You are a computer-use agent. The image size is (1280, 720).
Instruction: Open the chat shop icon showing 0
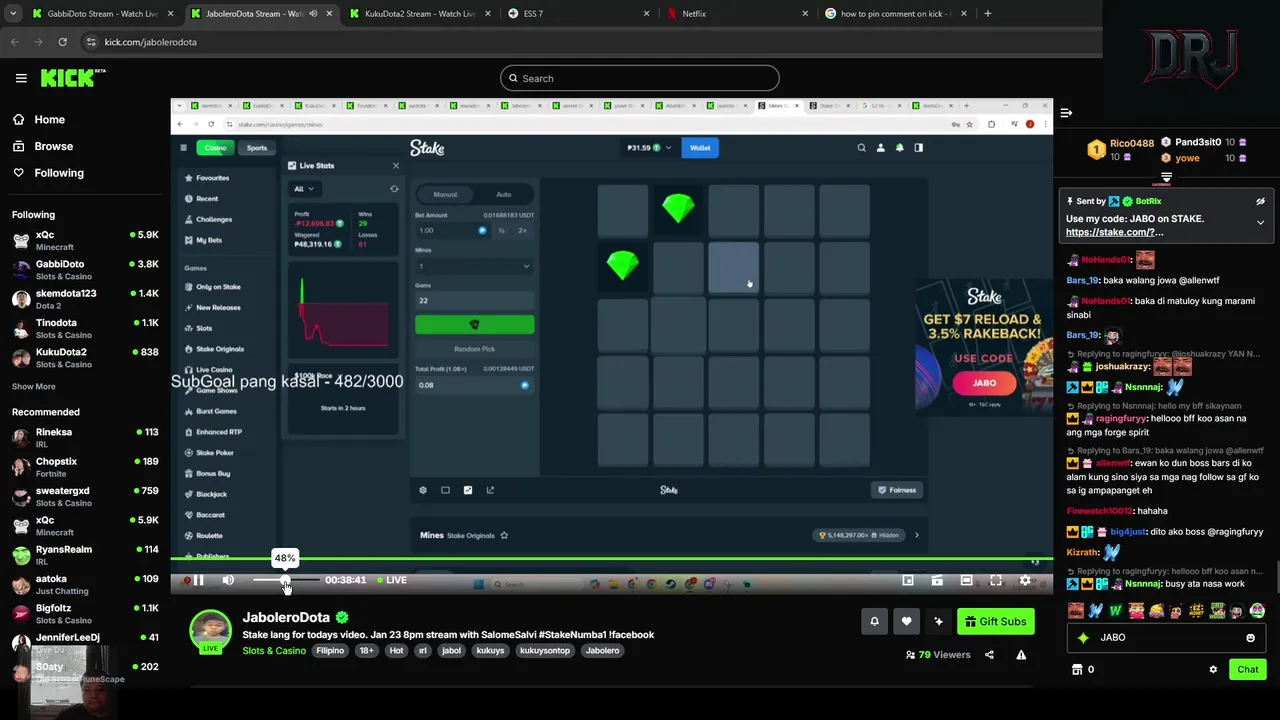(1083, 670)
